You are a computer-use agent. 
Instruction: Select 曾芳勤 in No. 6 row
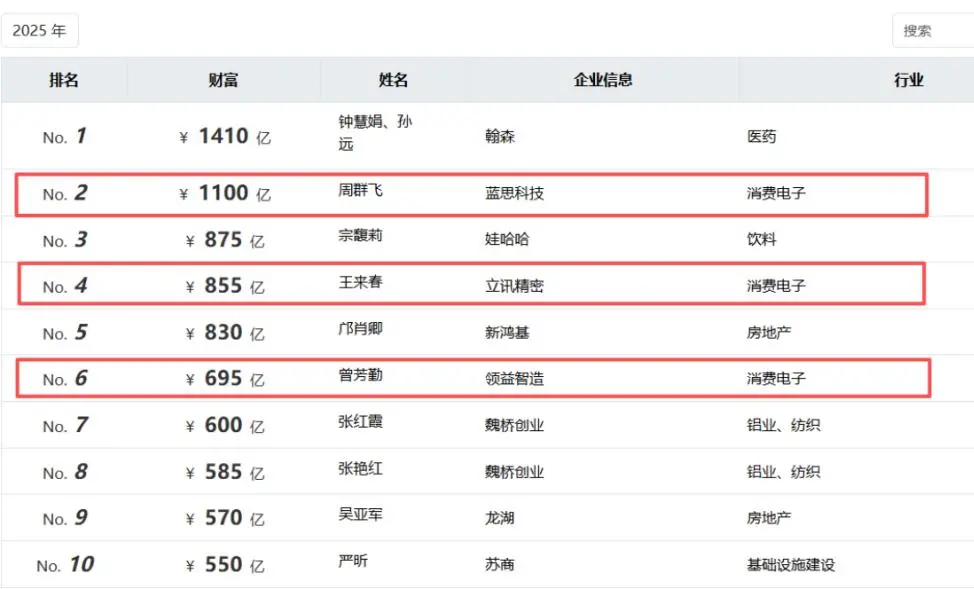[x=360, y=375]
